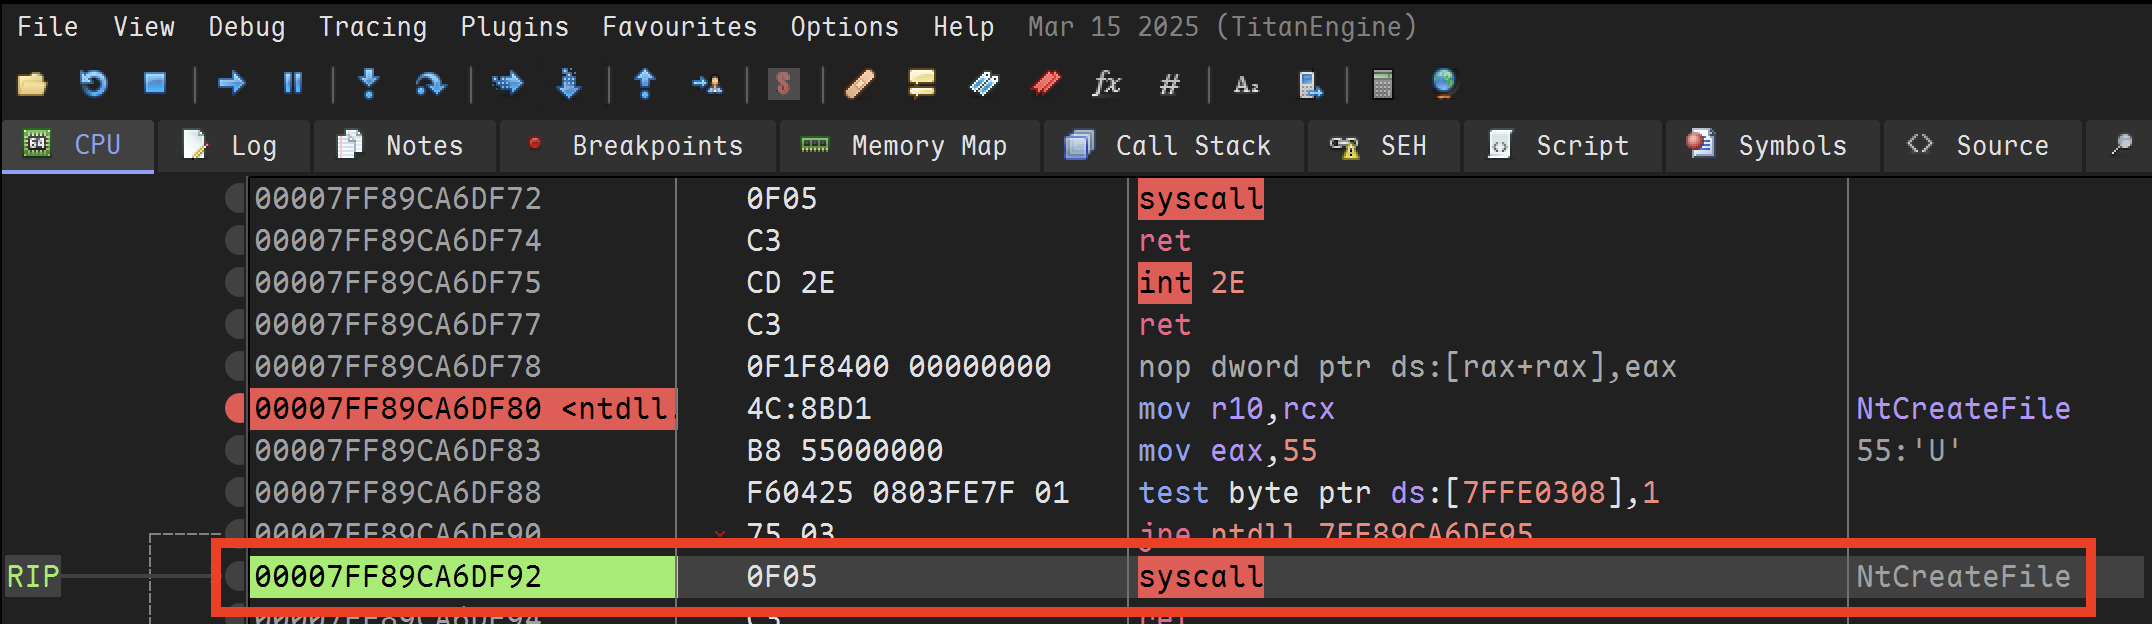Select the comment 55:'U'

coord(1908,451)
